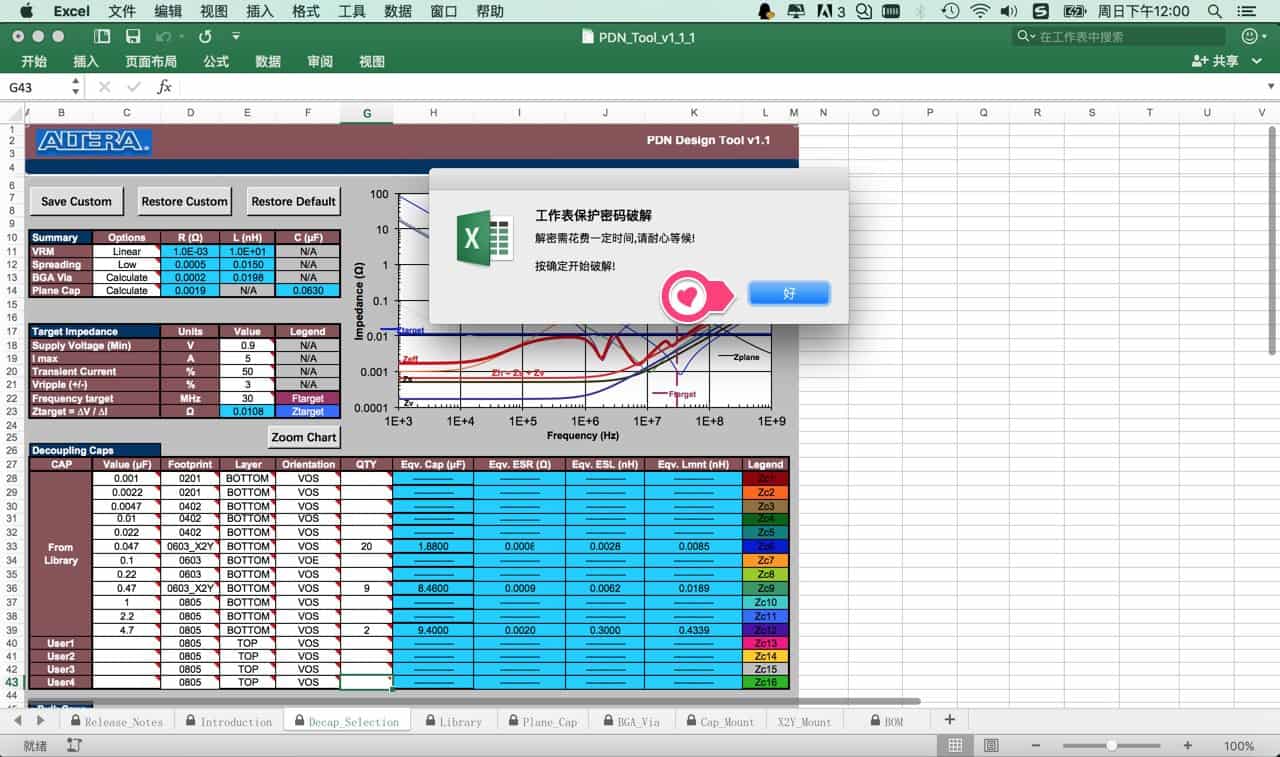
Task: Click the Zoom Chart button
Action: pyautogui.click(x=304, y=437)
